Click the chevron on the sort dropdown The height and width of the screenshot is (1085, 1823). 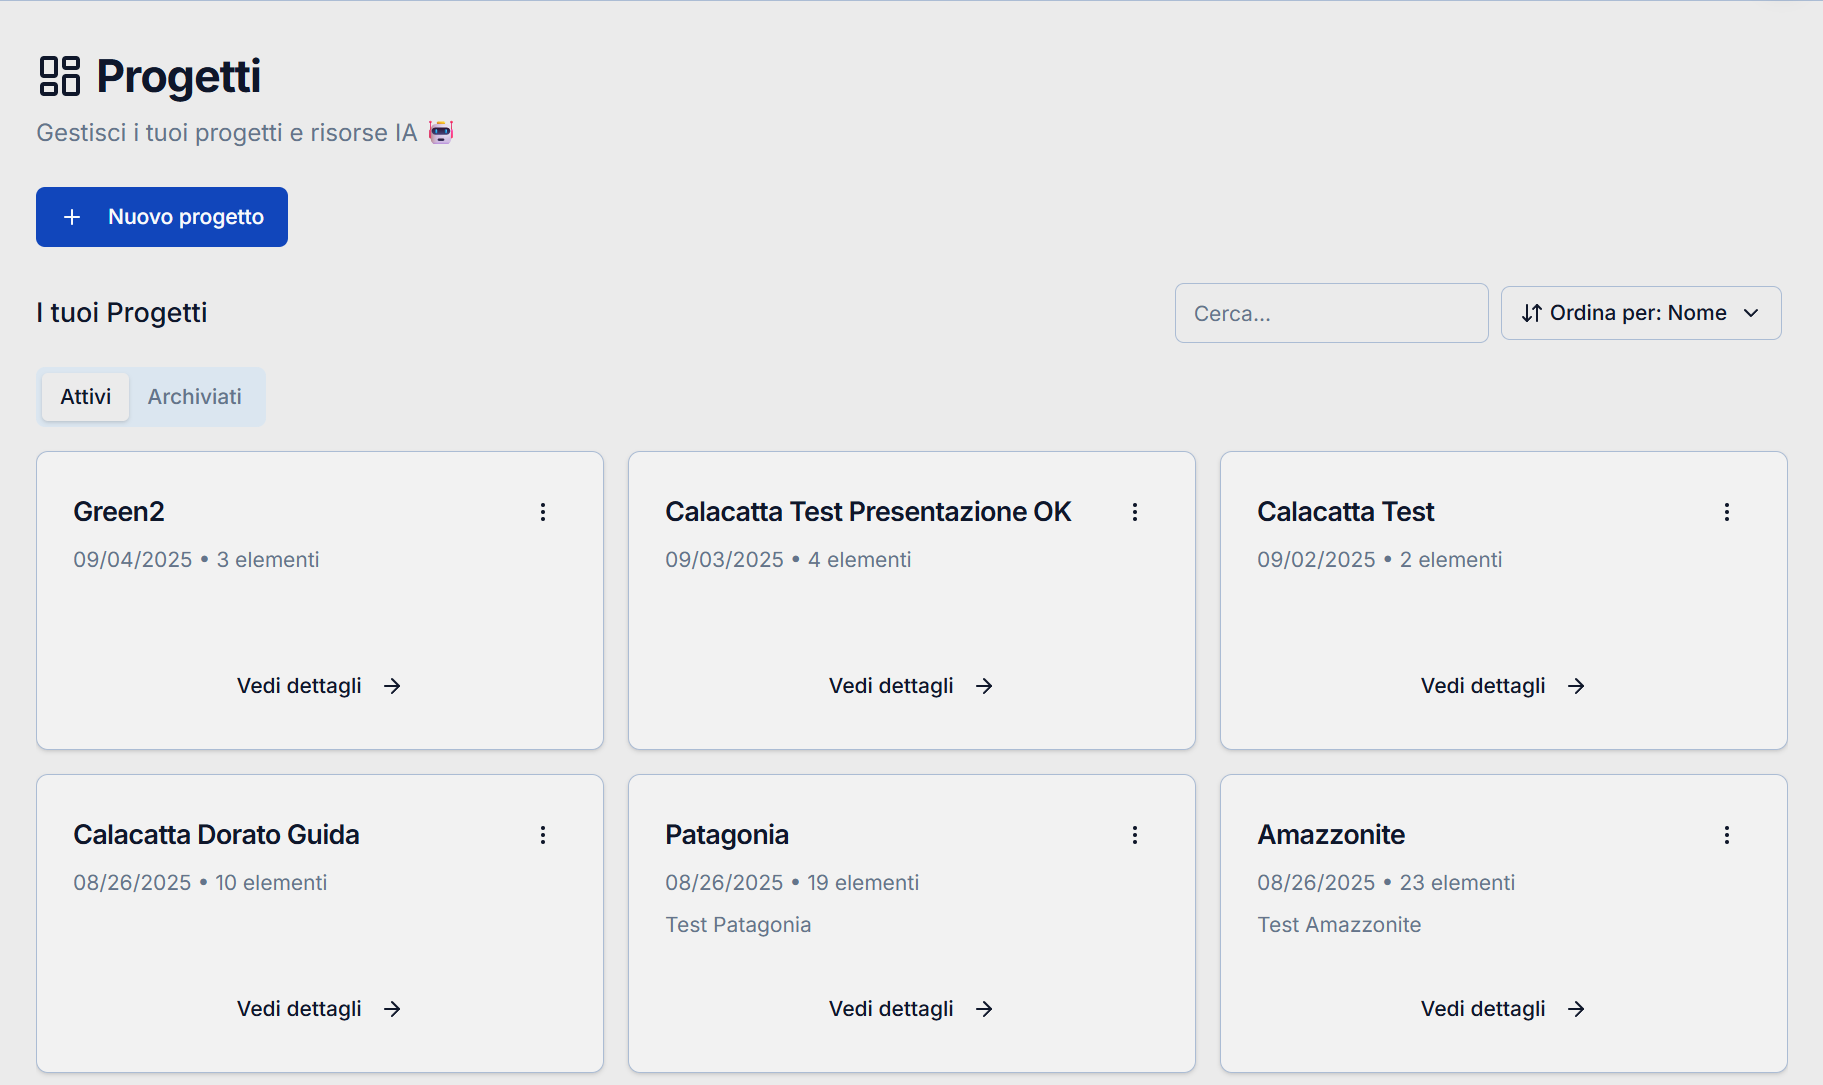[x=1751, y=313]
